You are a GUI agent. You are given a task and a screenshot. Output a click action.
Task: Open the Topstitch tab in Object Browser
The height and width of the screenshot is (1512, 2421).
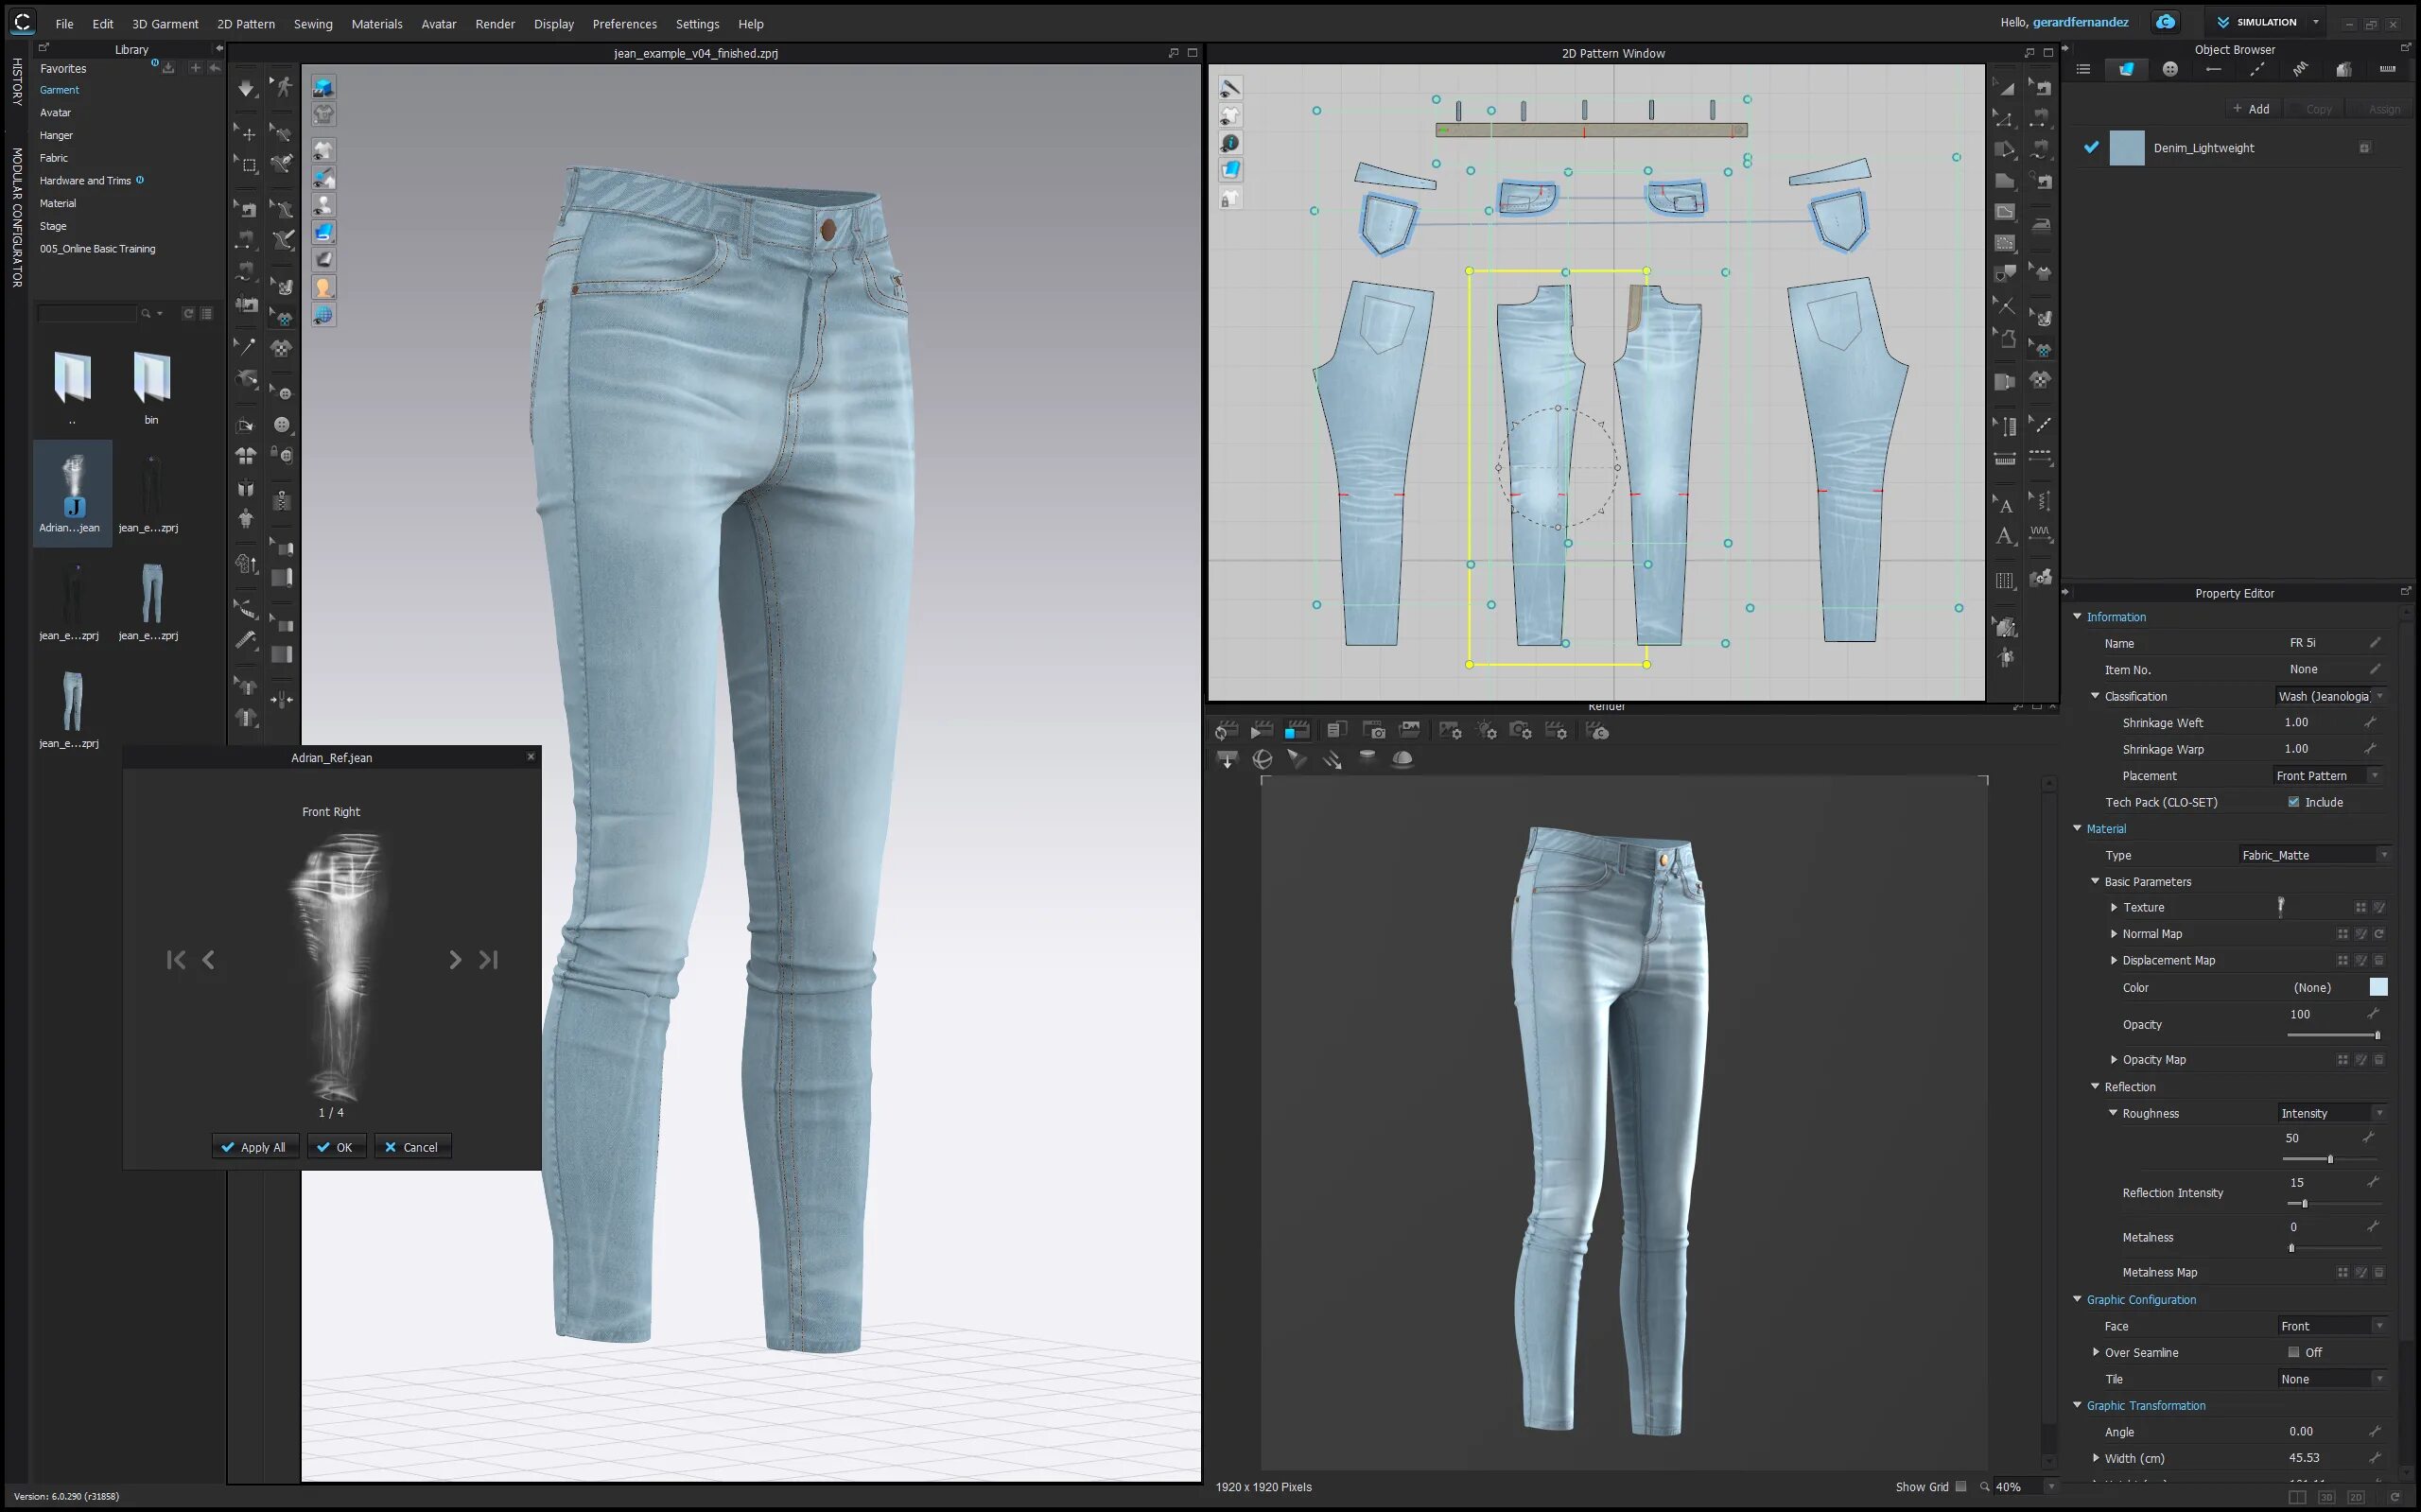point(2257,69)
